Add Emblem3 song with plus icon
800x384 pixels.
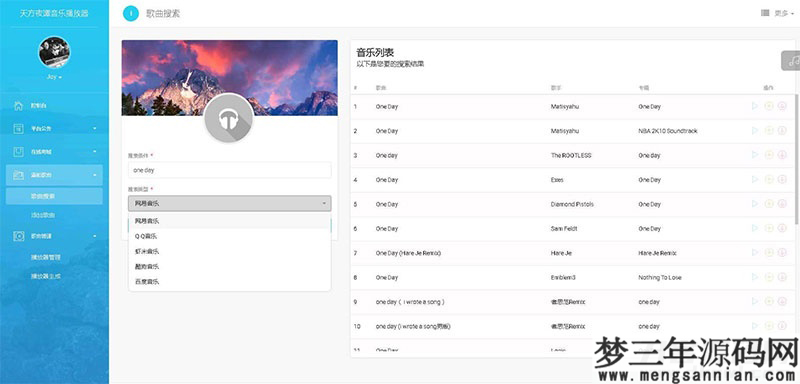point(769,277)
